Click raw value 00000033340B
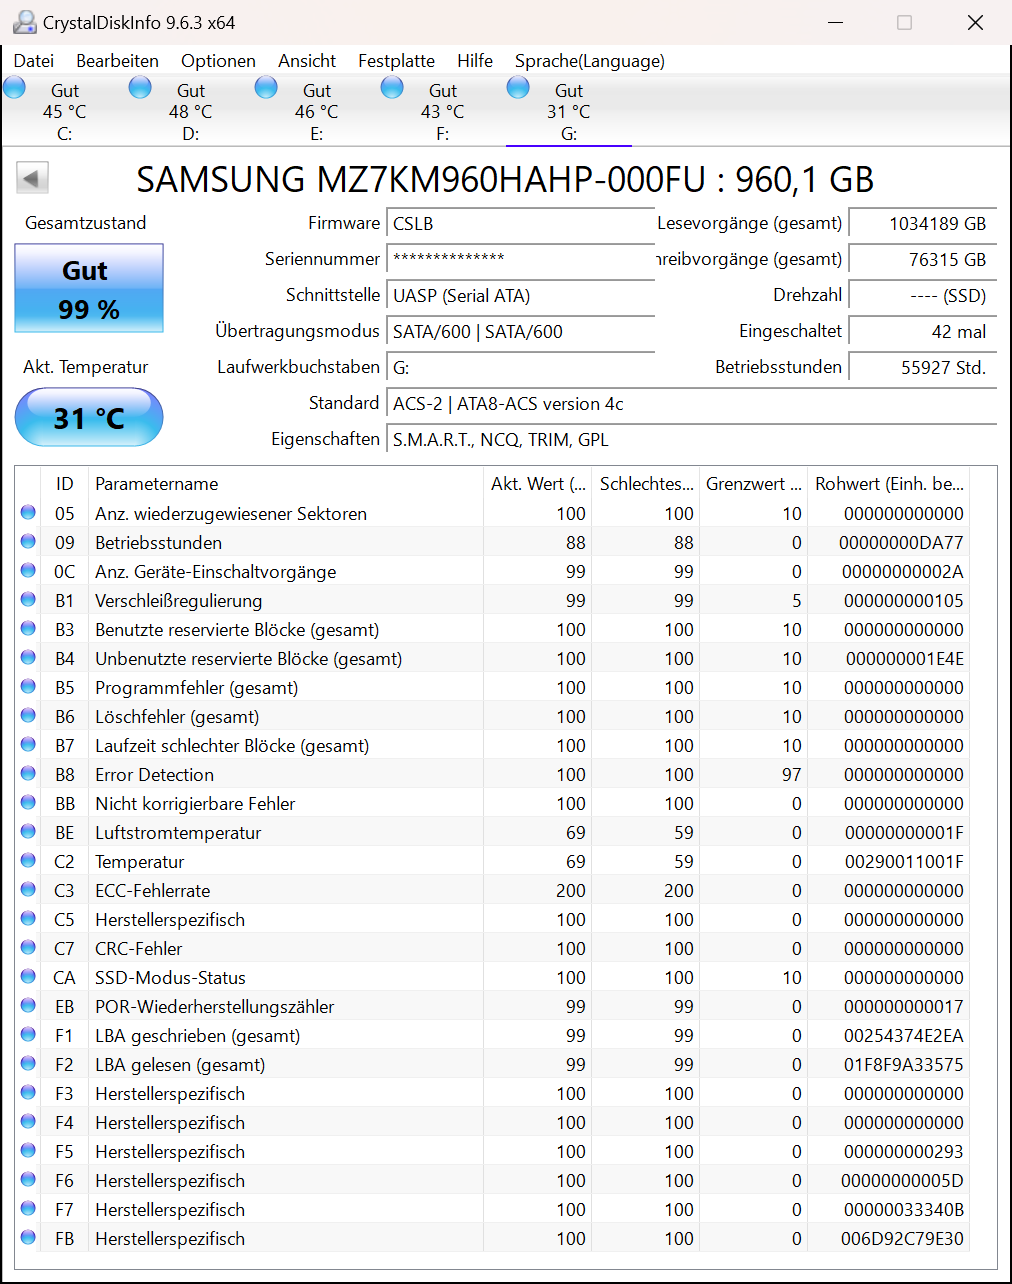The image size is (1012, 1284). coord(904,1209)
